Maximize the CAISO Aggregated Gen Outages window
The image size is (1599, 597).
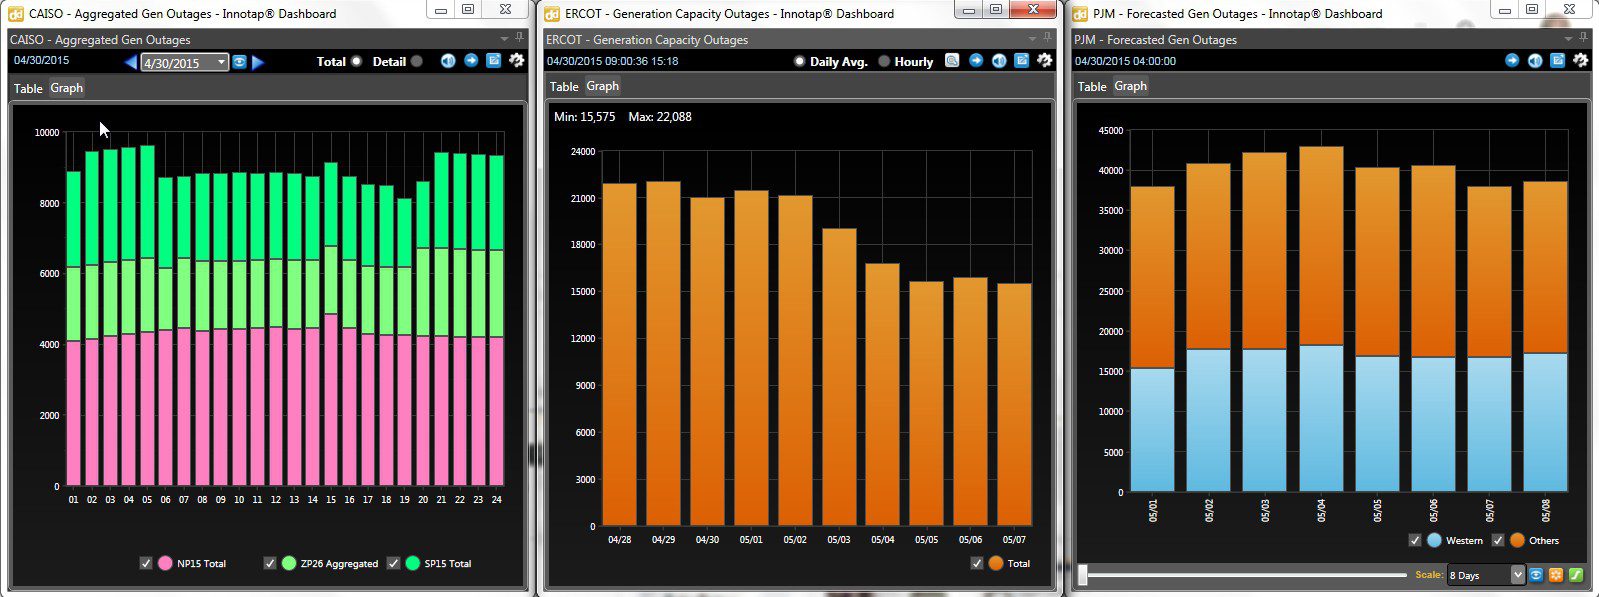click(x=468, y=9)
